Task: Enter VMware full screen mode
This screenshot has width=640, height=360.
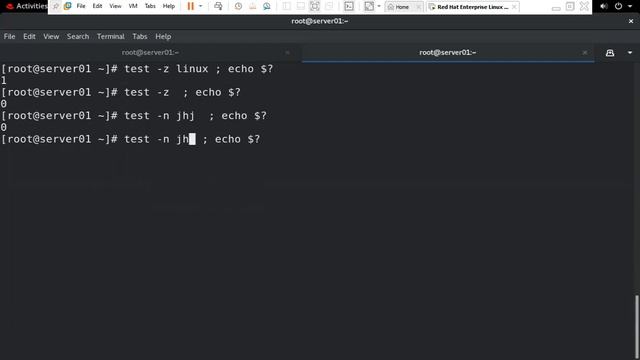Action: tap(315, 6)
